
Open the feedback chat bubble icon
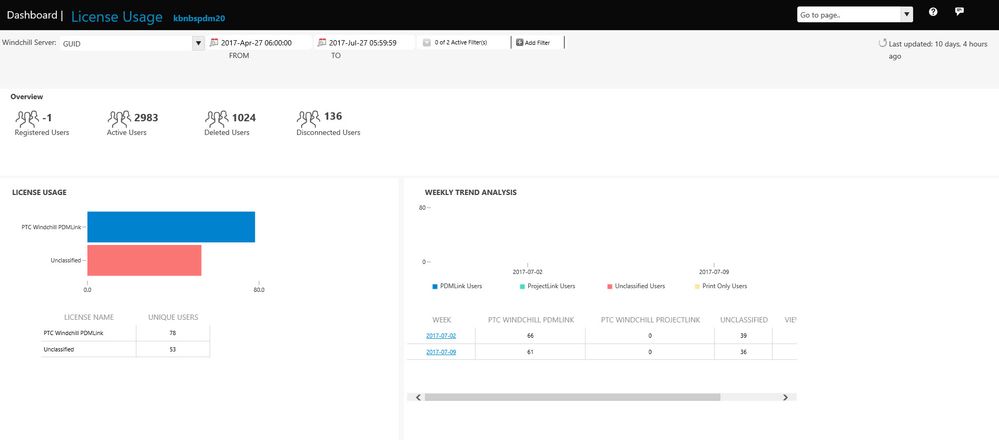pyautogui.click(x=959, y=12)
